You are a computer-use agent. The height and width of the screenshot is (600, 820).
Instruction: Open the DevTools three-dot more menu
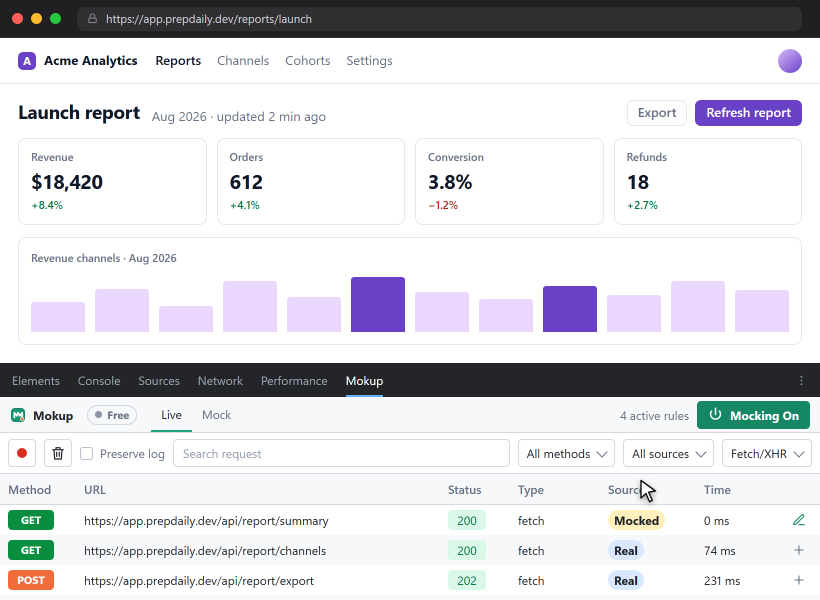801,380
